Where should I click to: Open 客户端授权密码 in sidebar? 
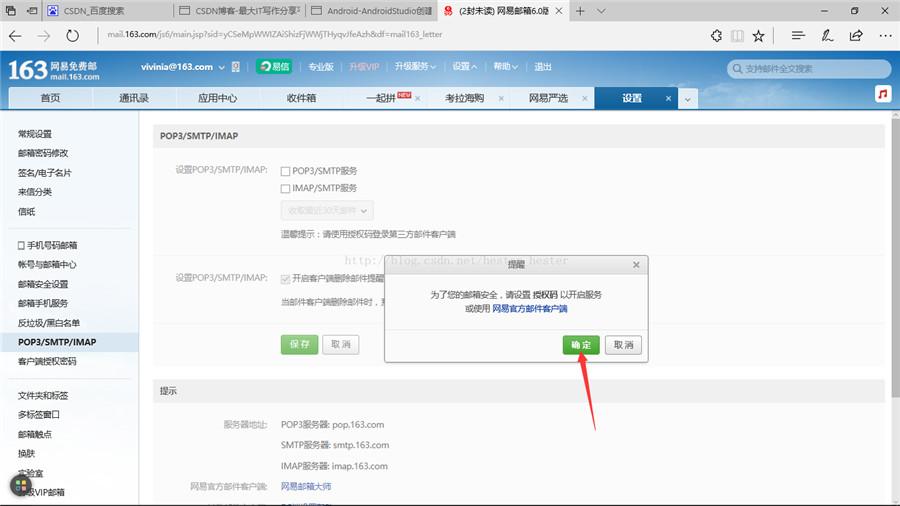click(x=47, y=361)
